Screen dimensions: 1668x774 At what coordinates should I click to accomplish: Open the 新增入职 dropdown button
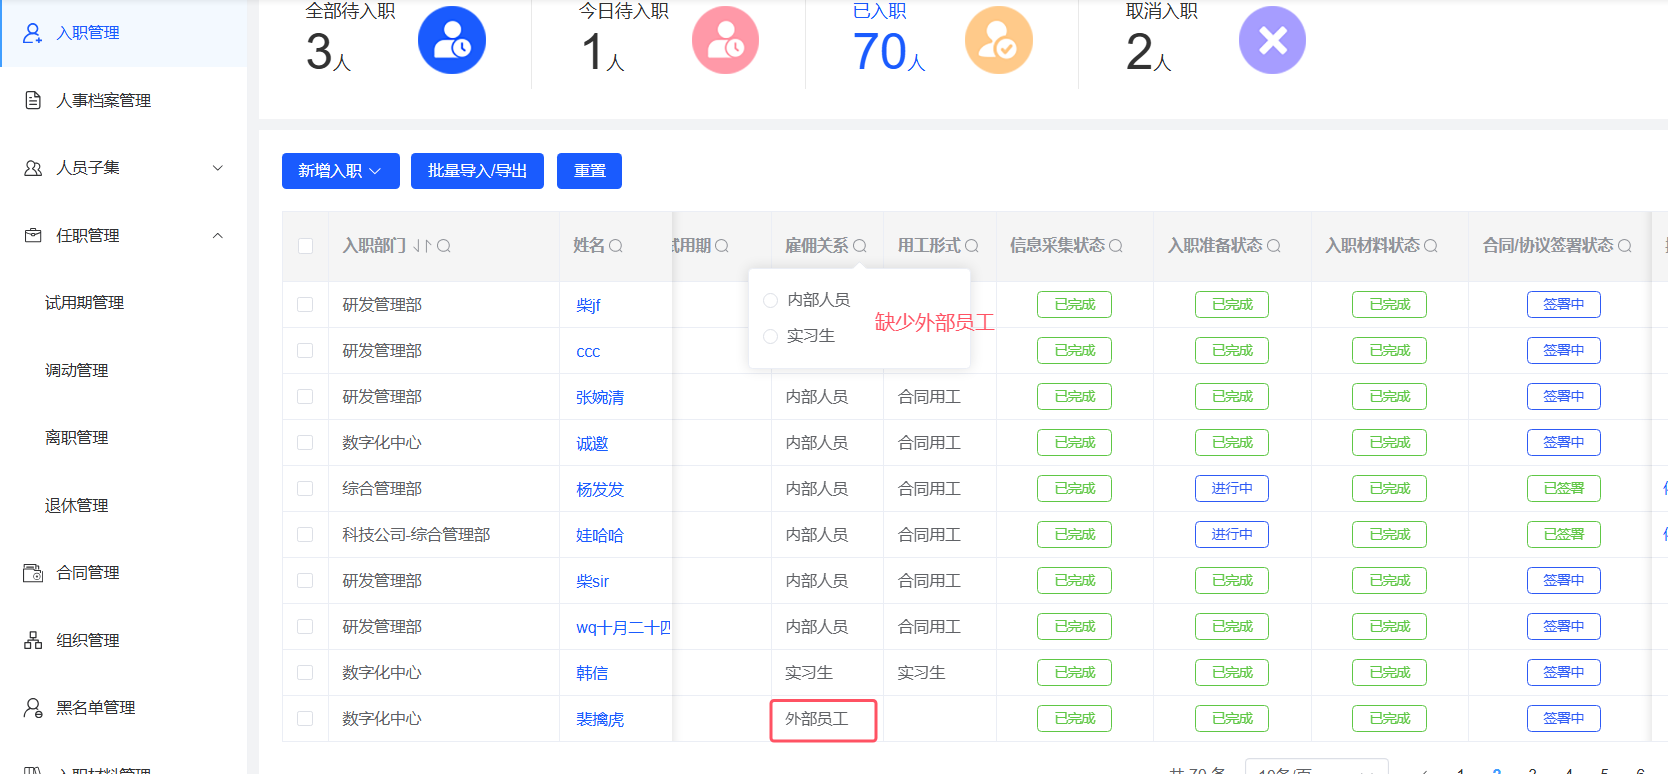tap(340, 171)
